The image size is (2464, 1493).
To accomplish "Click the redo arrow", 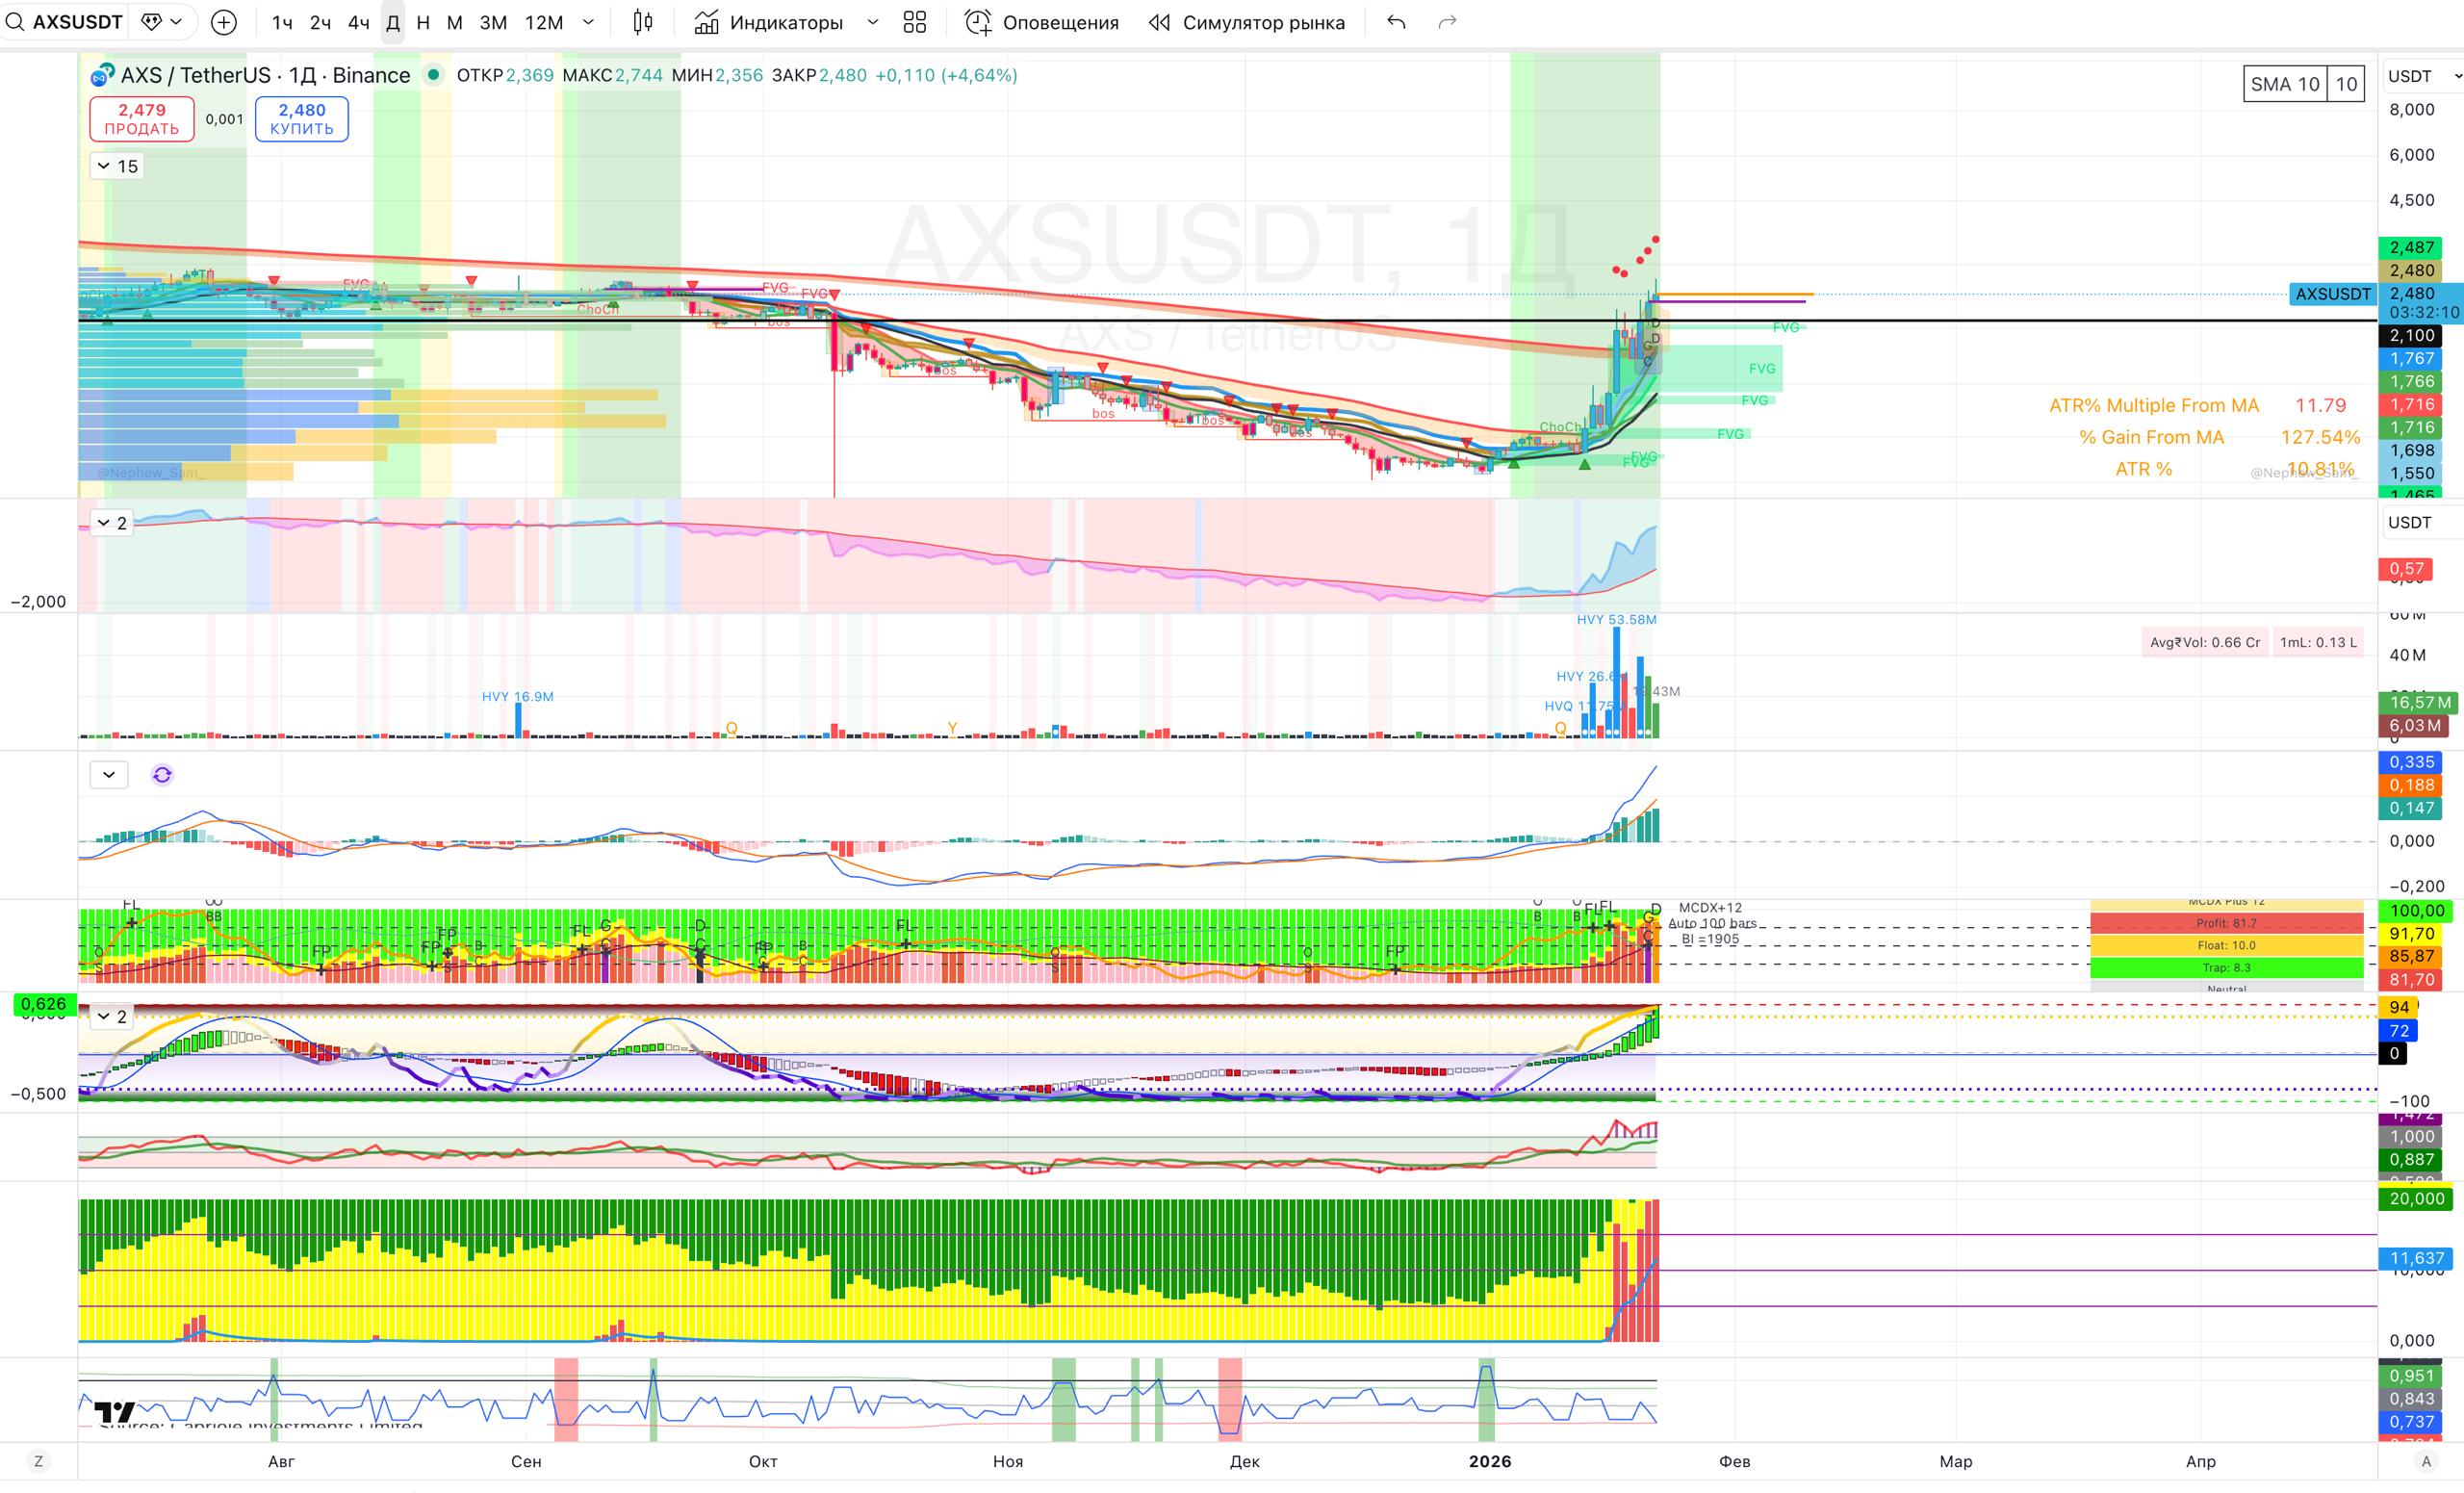I will (1447, 22).
